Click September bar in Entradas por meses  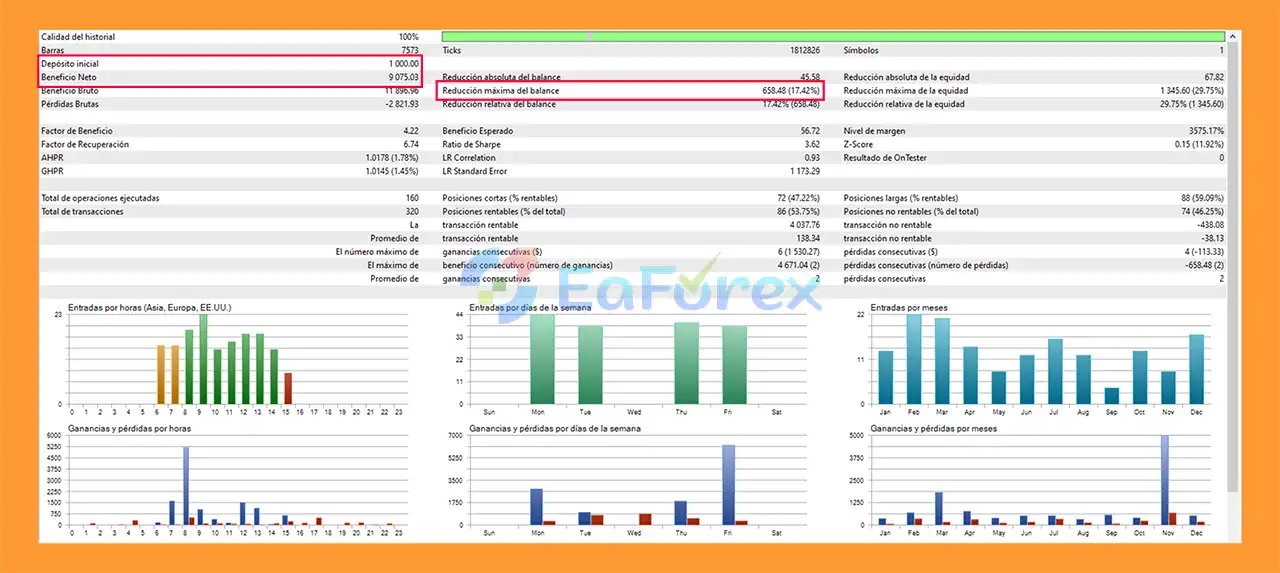point(1111,396)
